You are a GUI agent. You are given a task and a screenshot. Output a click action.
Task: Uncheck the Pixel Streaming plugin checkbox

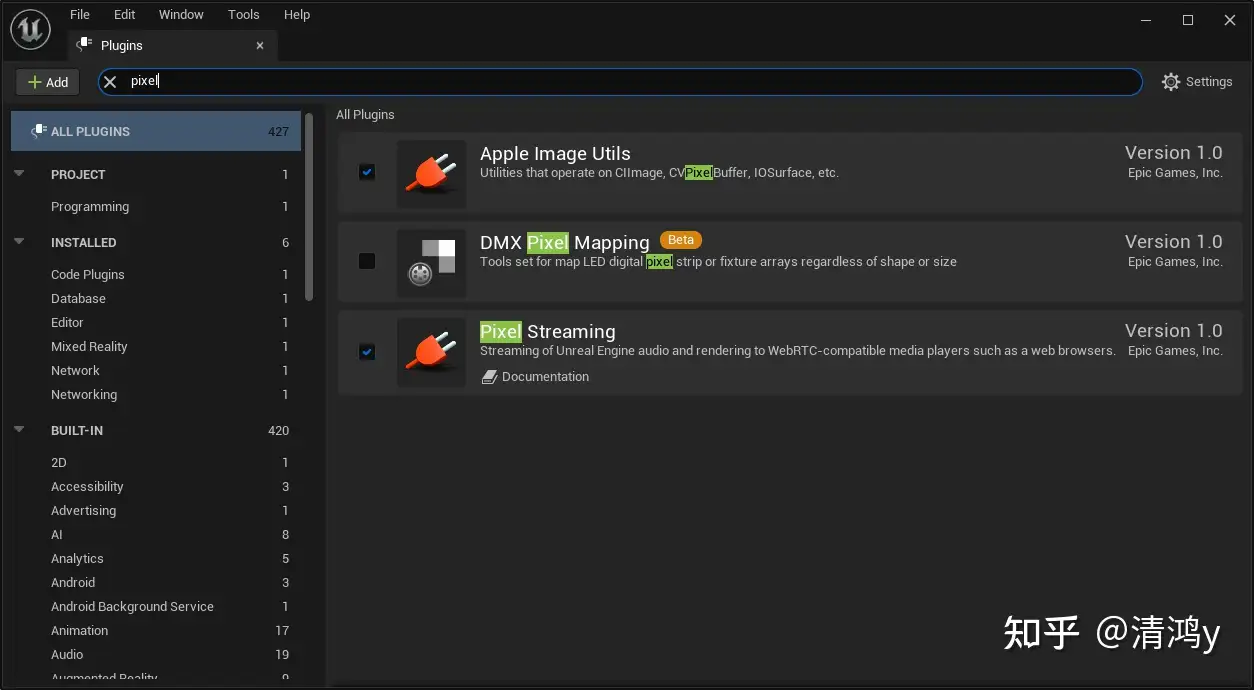[367, 352]
